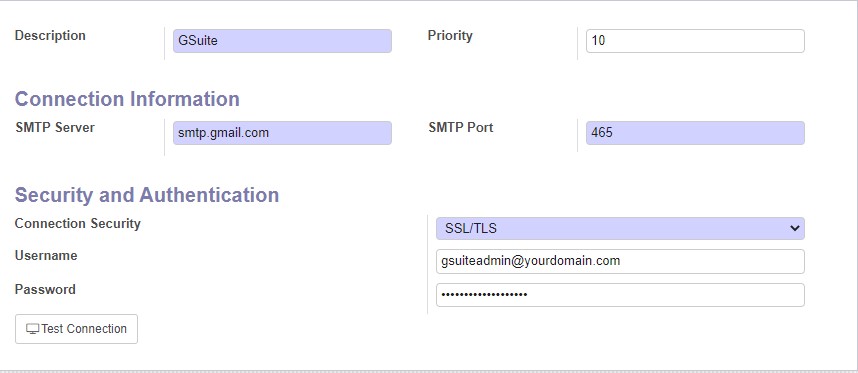Viewport: 858px width, 373px height.
Task: Focus the Description field containing GSuite
Action: tap(282, 41)
